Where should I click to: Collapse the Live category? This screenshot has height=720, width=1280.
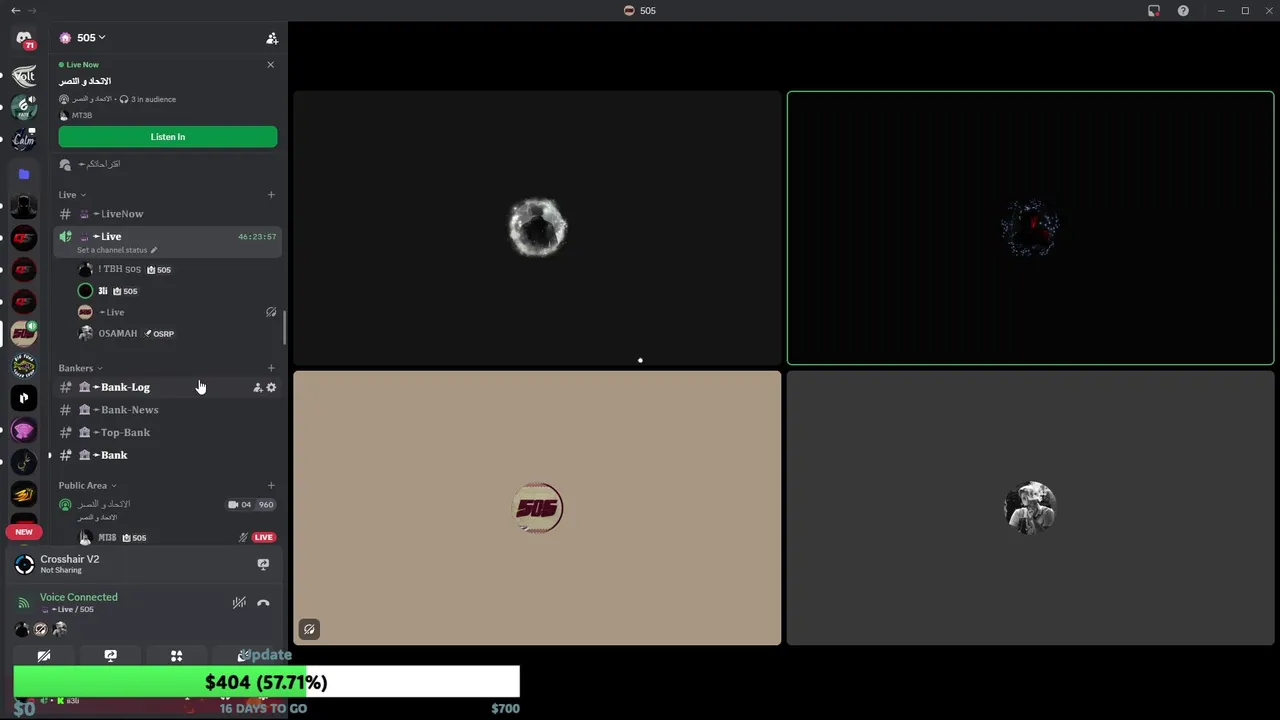[72, 195]
